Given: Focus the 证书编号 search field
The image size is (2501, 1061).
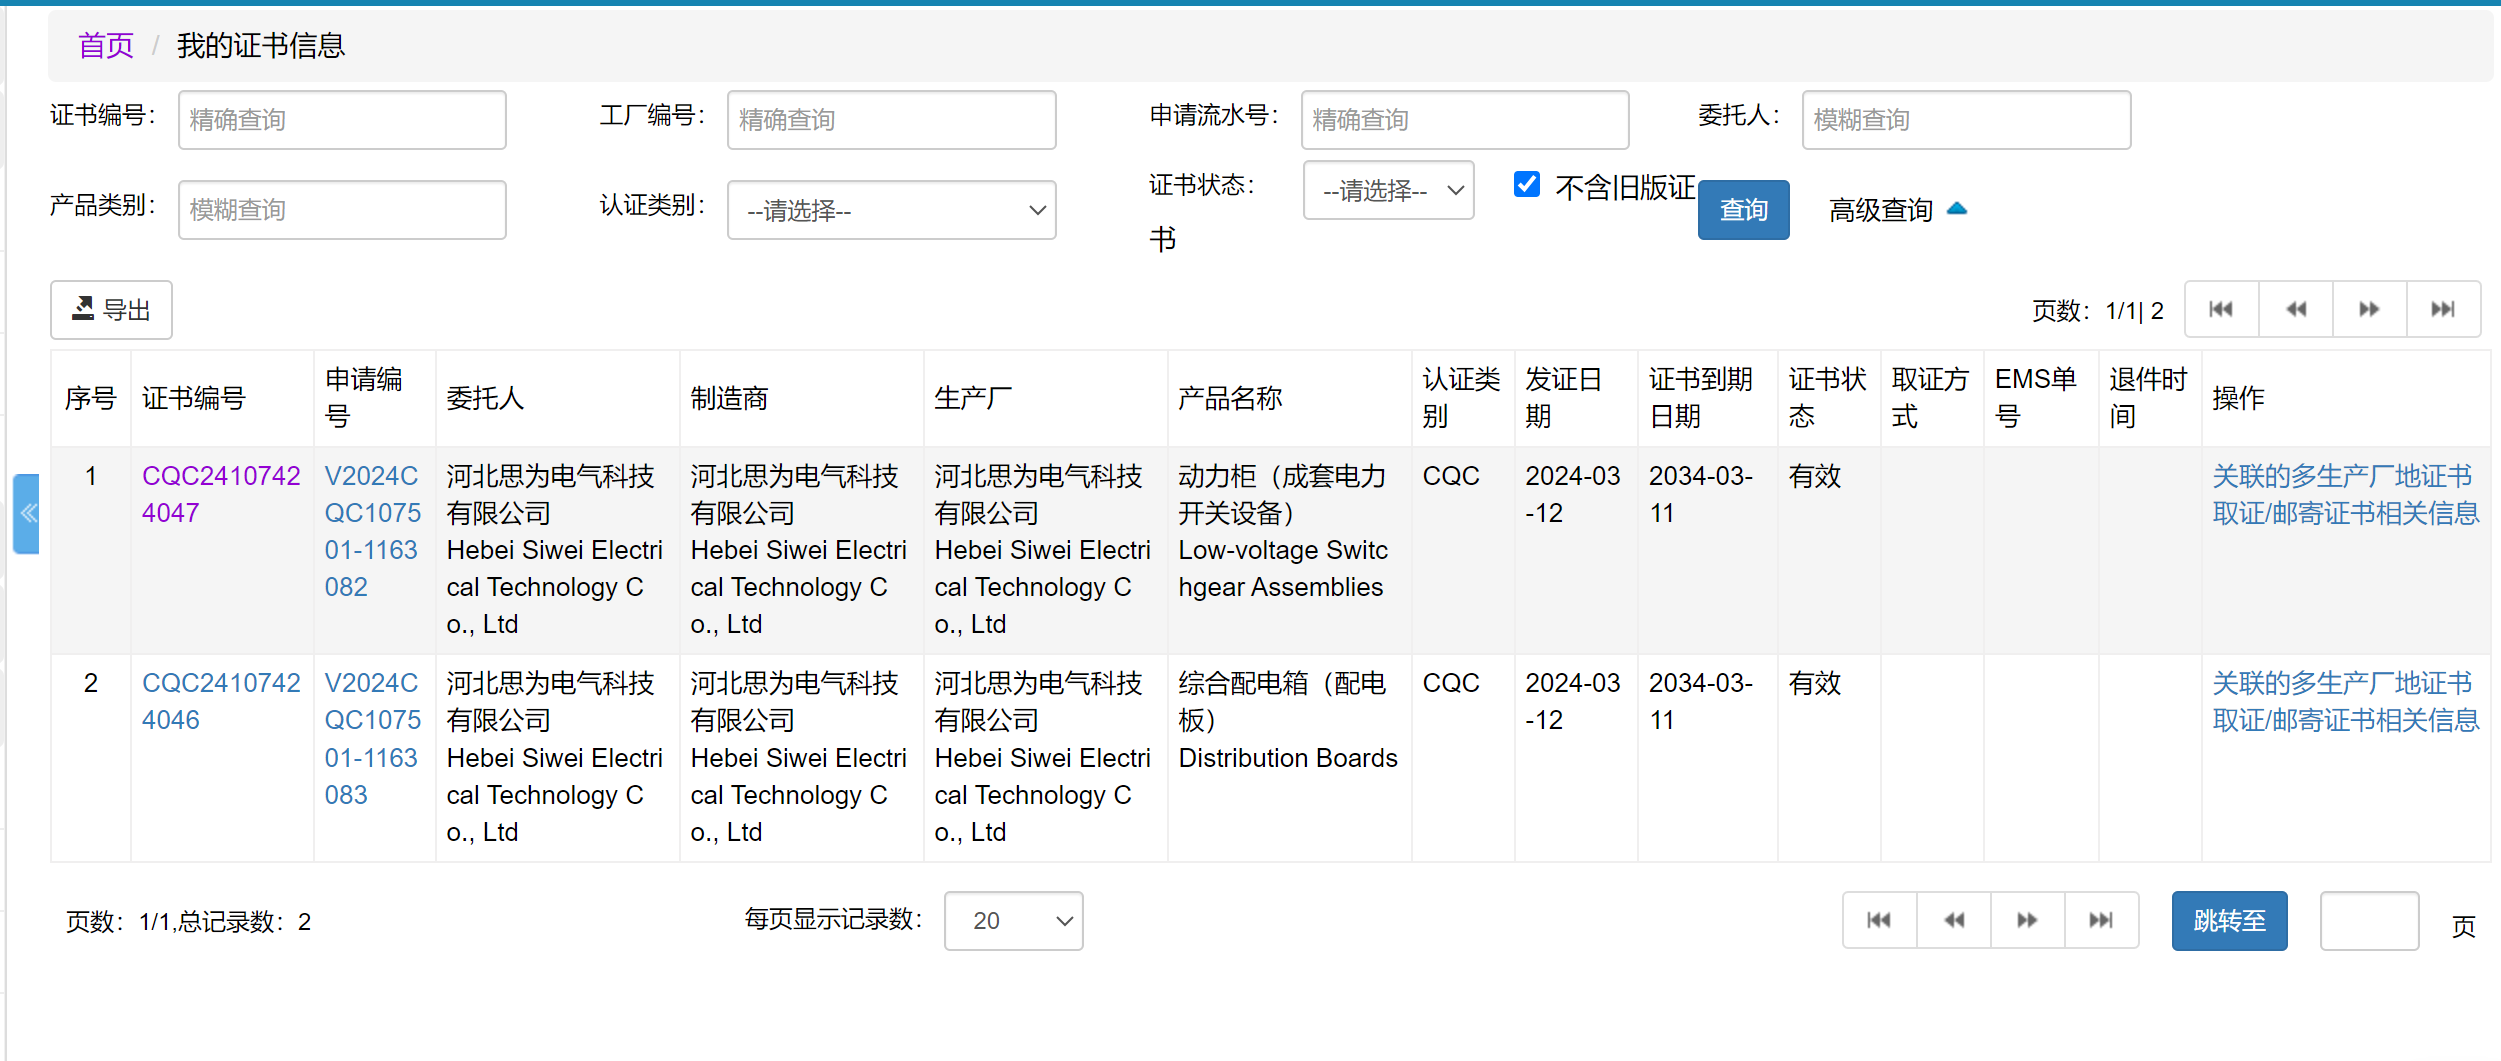Looking at the screenshot, I should point(342,120).
